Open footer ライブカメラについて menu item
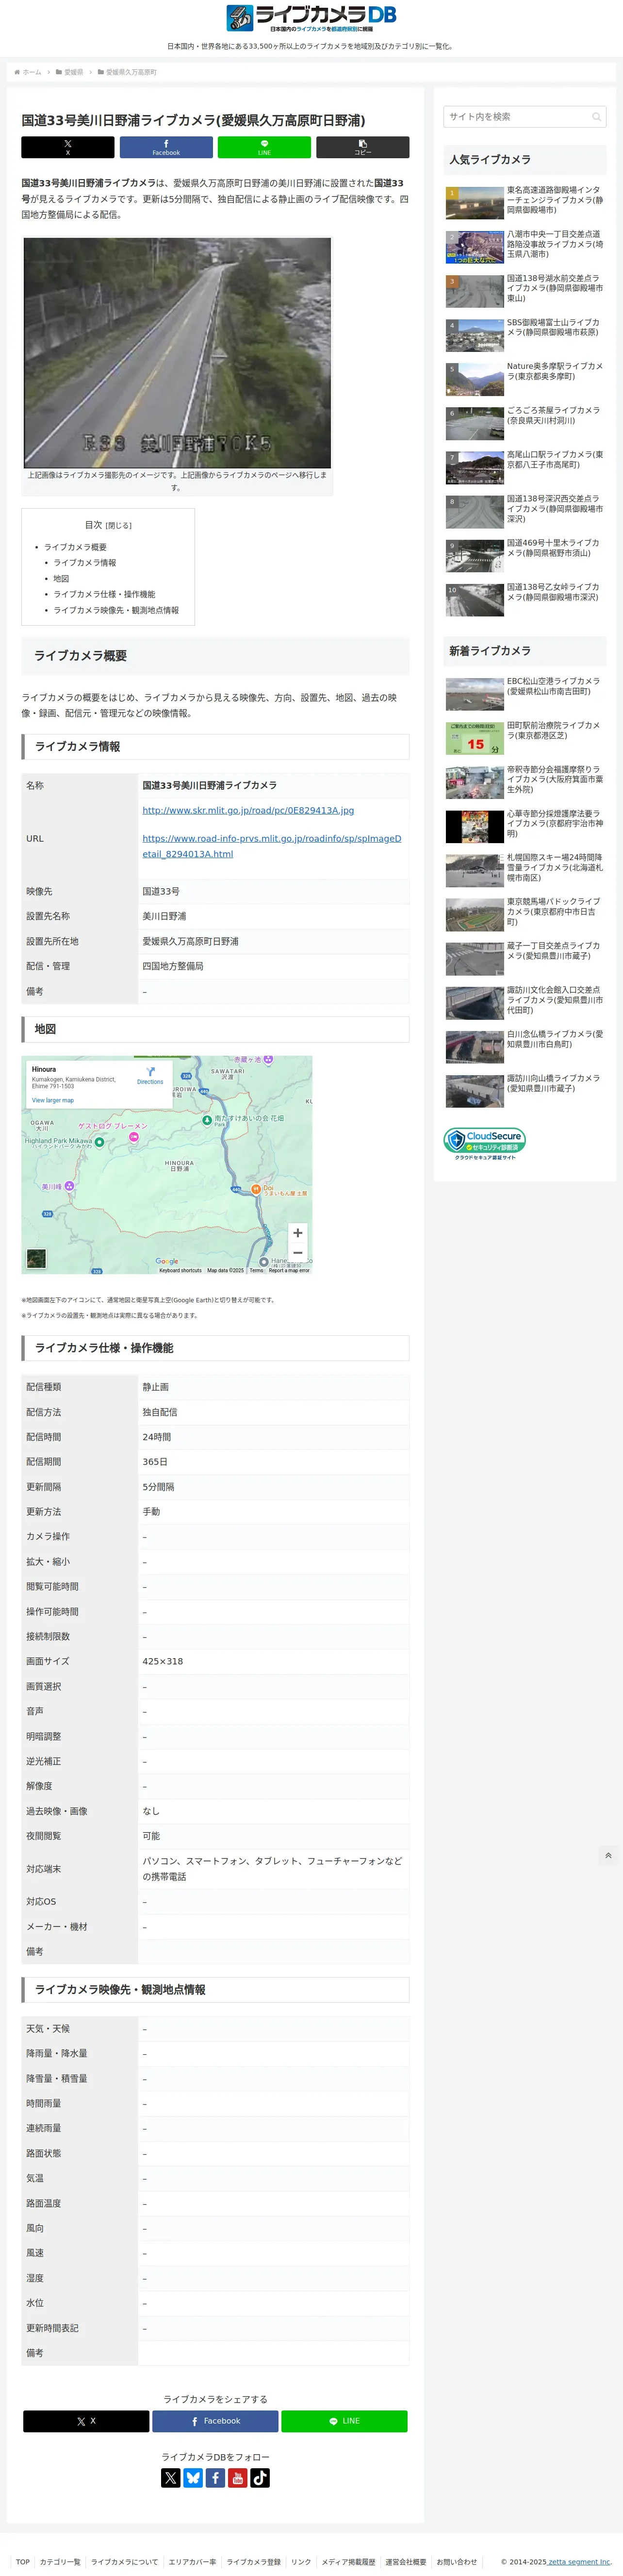Screen dimensions: 623x2576 (124, 2561)
